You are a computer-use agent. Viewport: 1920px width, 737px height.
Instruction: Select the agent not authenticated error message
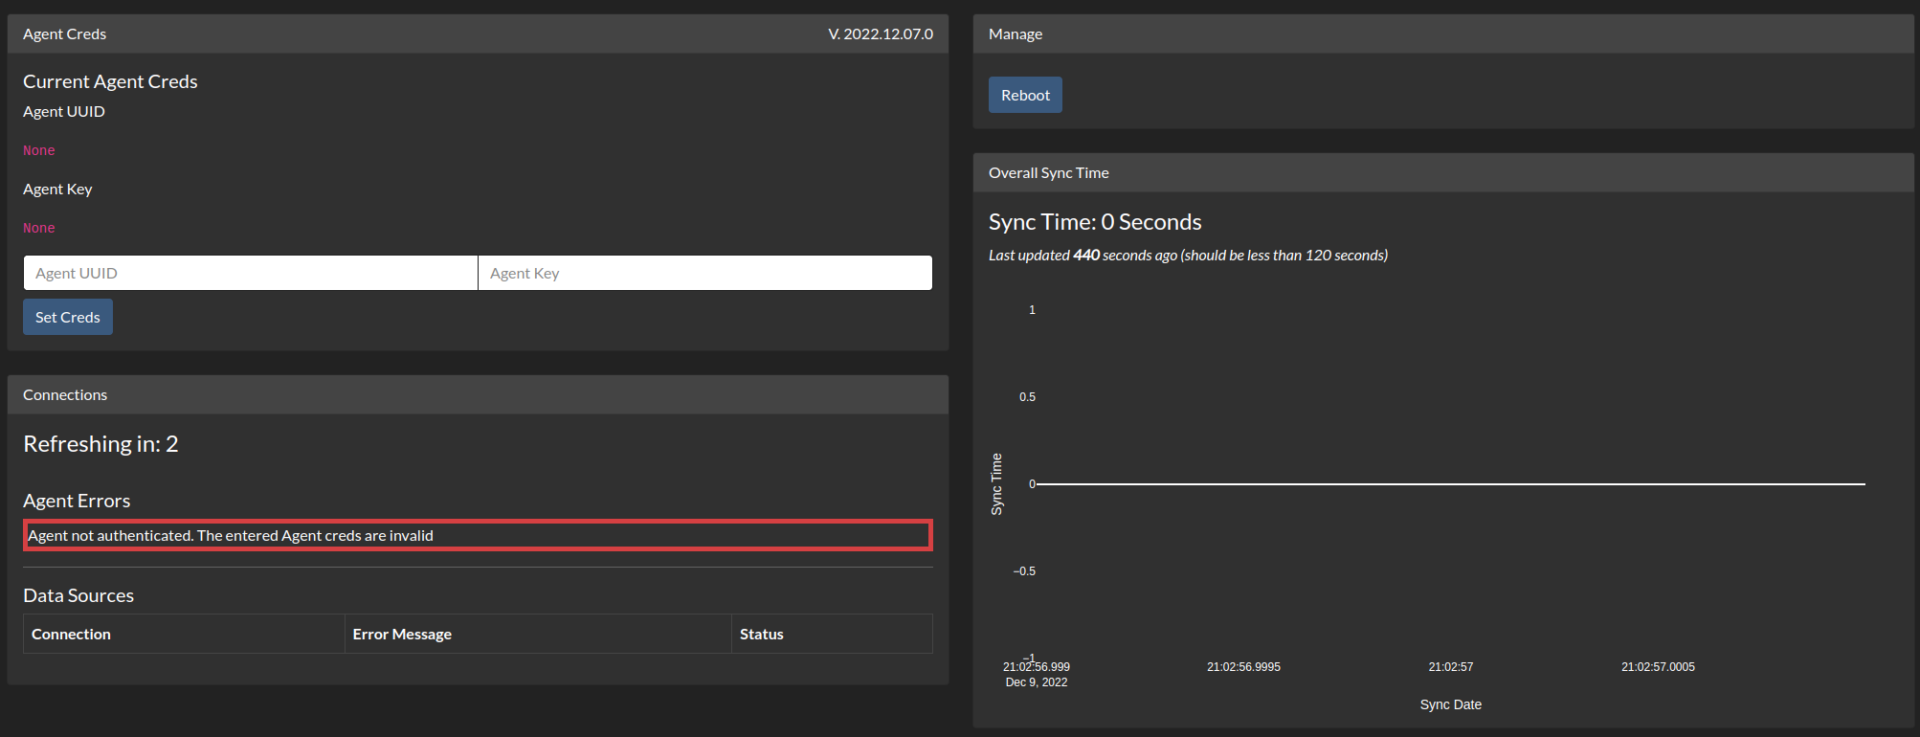click(231, 536)
